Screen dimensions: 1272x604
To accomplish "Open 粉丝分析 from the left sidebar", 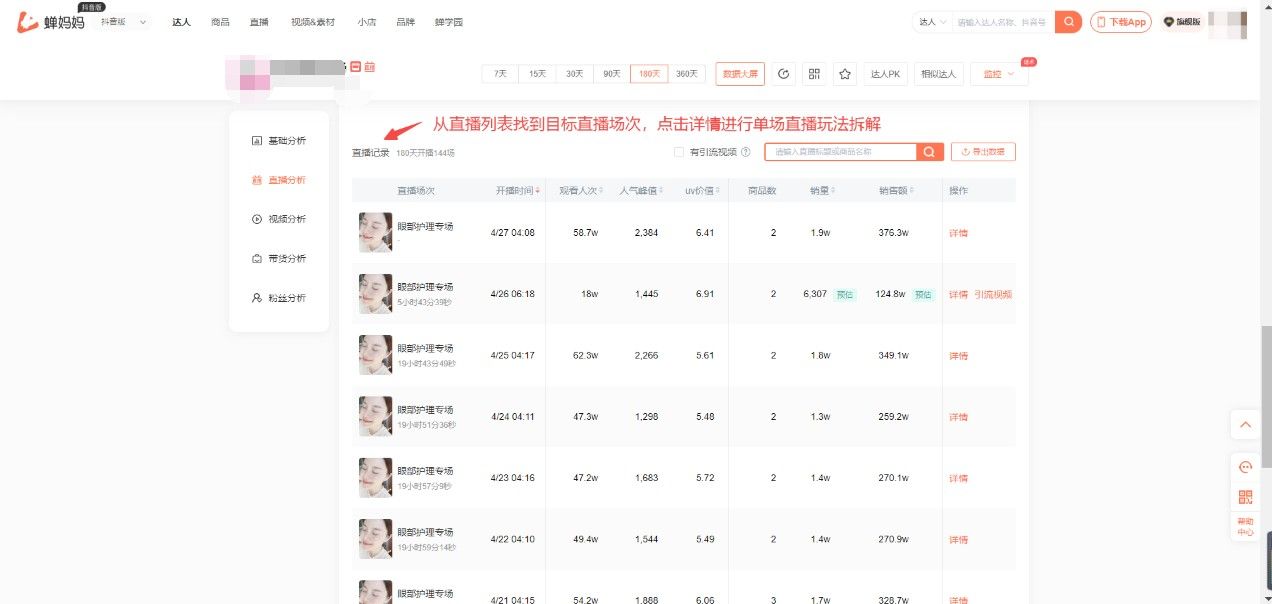I will point(287,297).
